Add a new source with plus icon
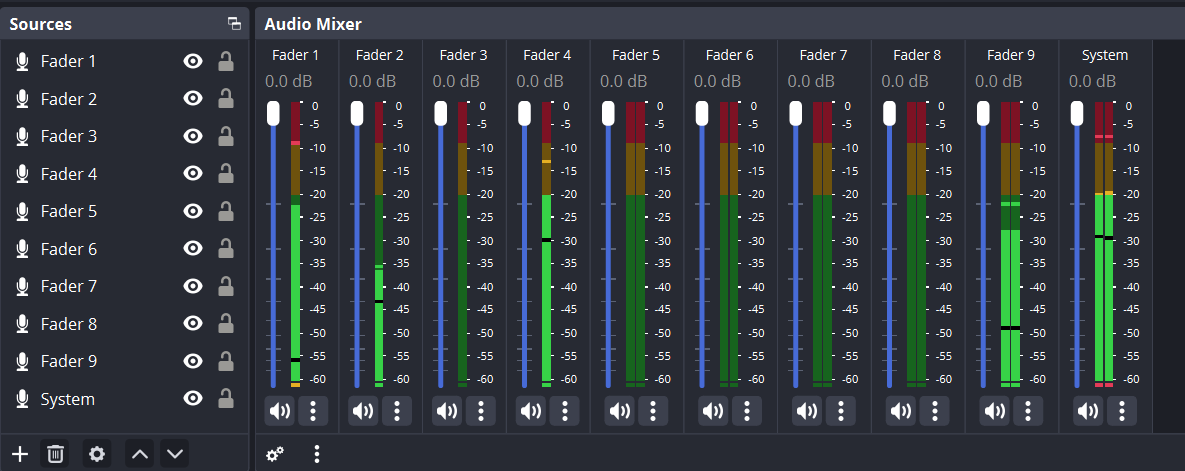Viewport: 1185px width, 471px height. pyautogui.click(x=20, y=454)
